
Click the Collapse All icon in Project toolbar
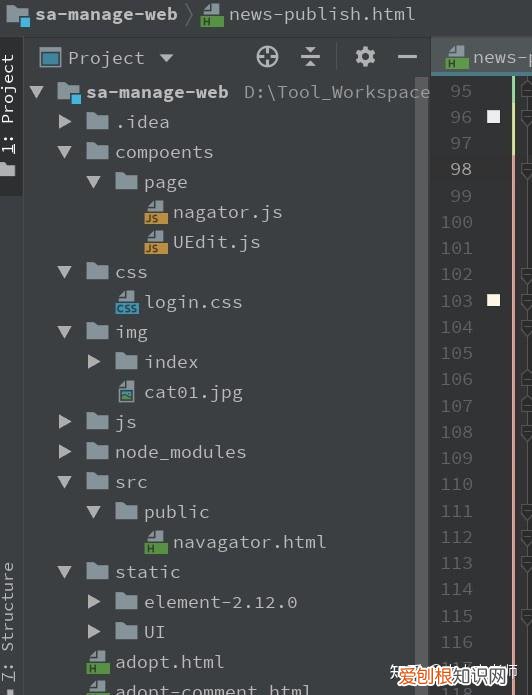[310, 57]
